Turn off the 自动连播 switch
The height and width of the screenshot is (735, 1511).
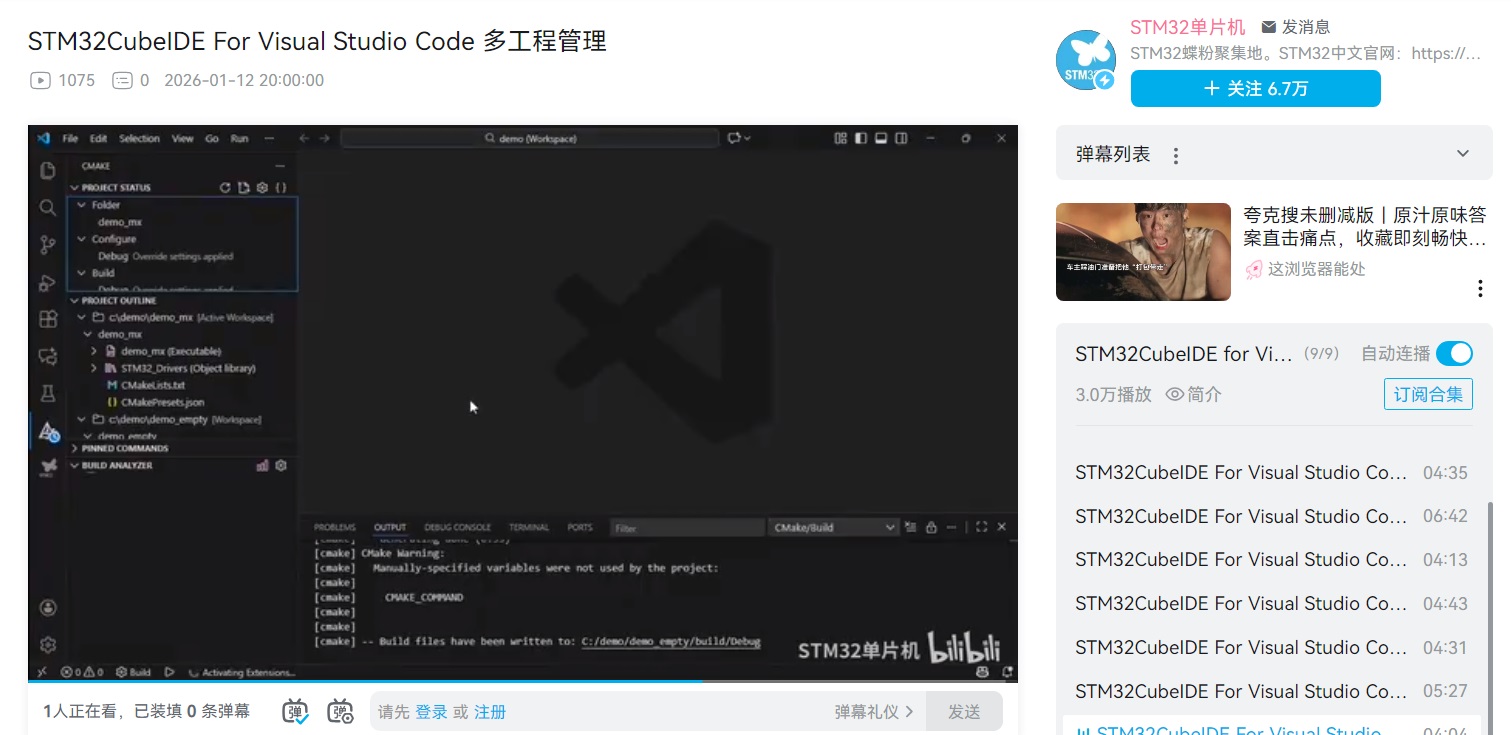(1454, 354)
